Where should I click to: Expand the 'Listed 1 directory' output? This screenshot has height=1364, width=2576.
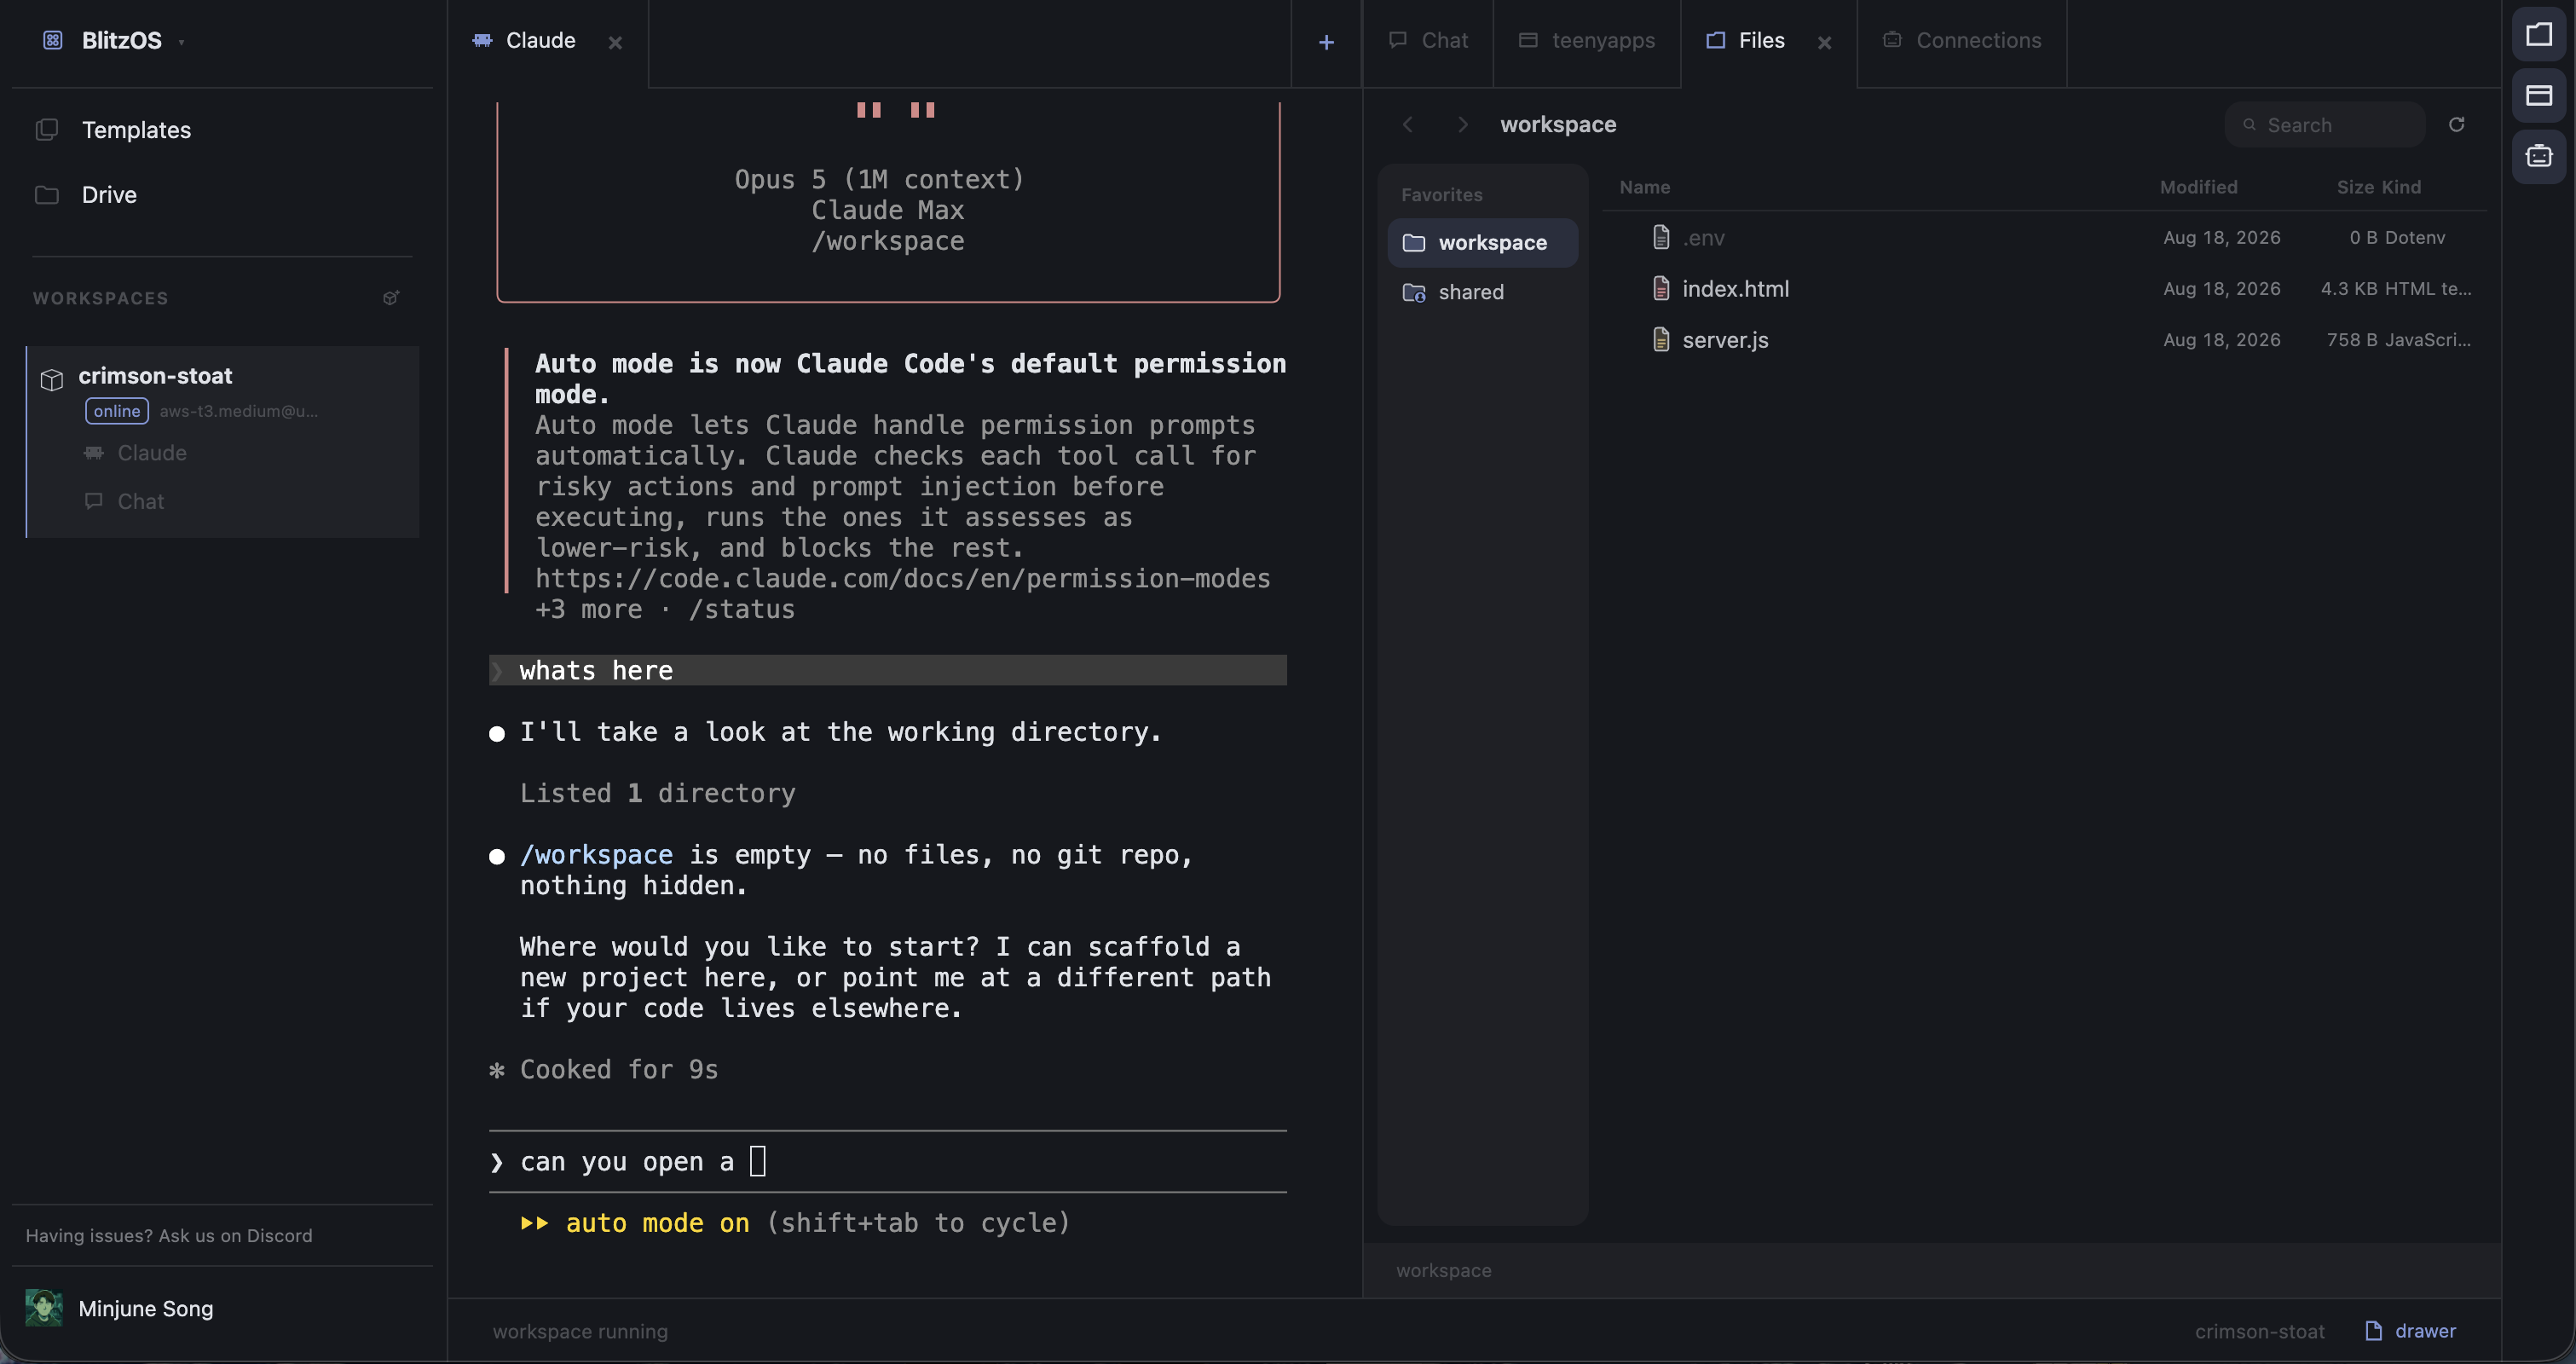click(658, 793)
